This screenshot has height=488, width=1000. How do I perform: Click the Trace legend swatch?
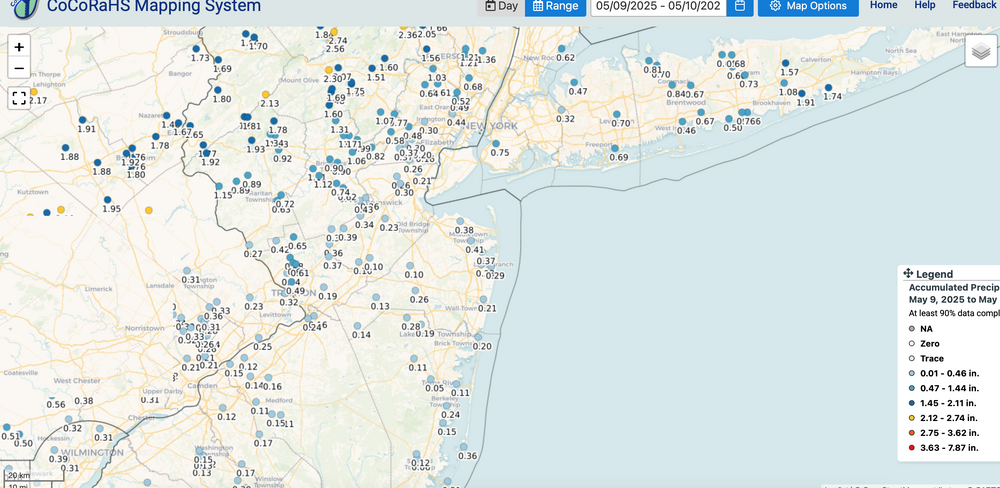[x=911, y=359]
